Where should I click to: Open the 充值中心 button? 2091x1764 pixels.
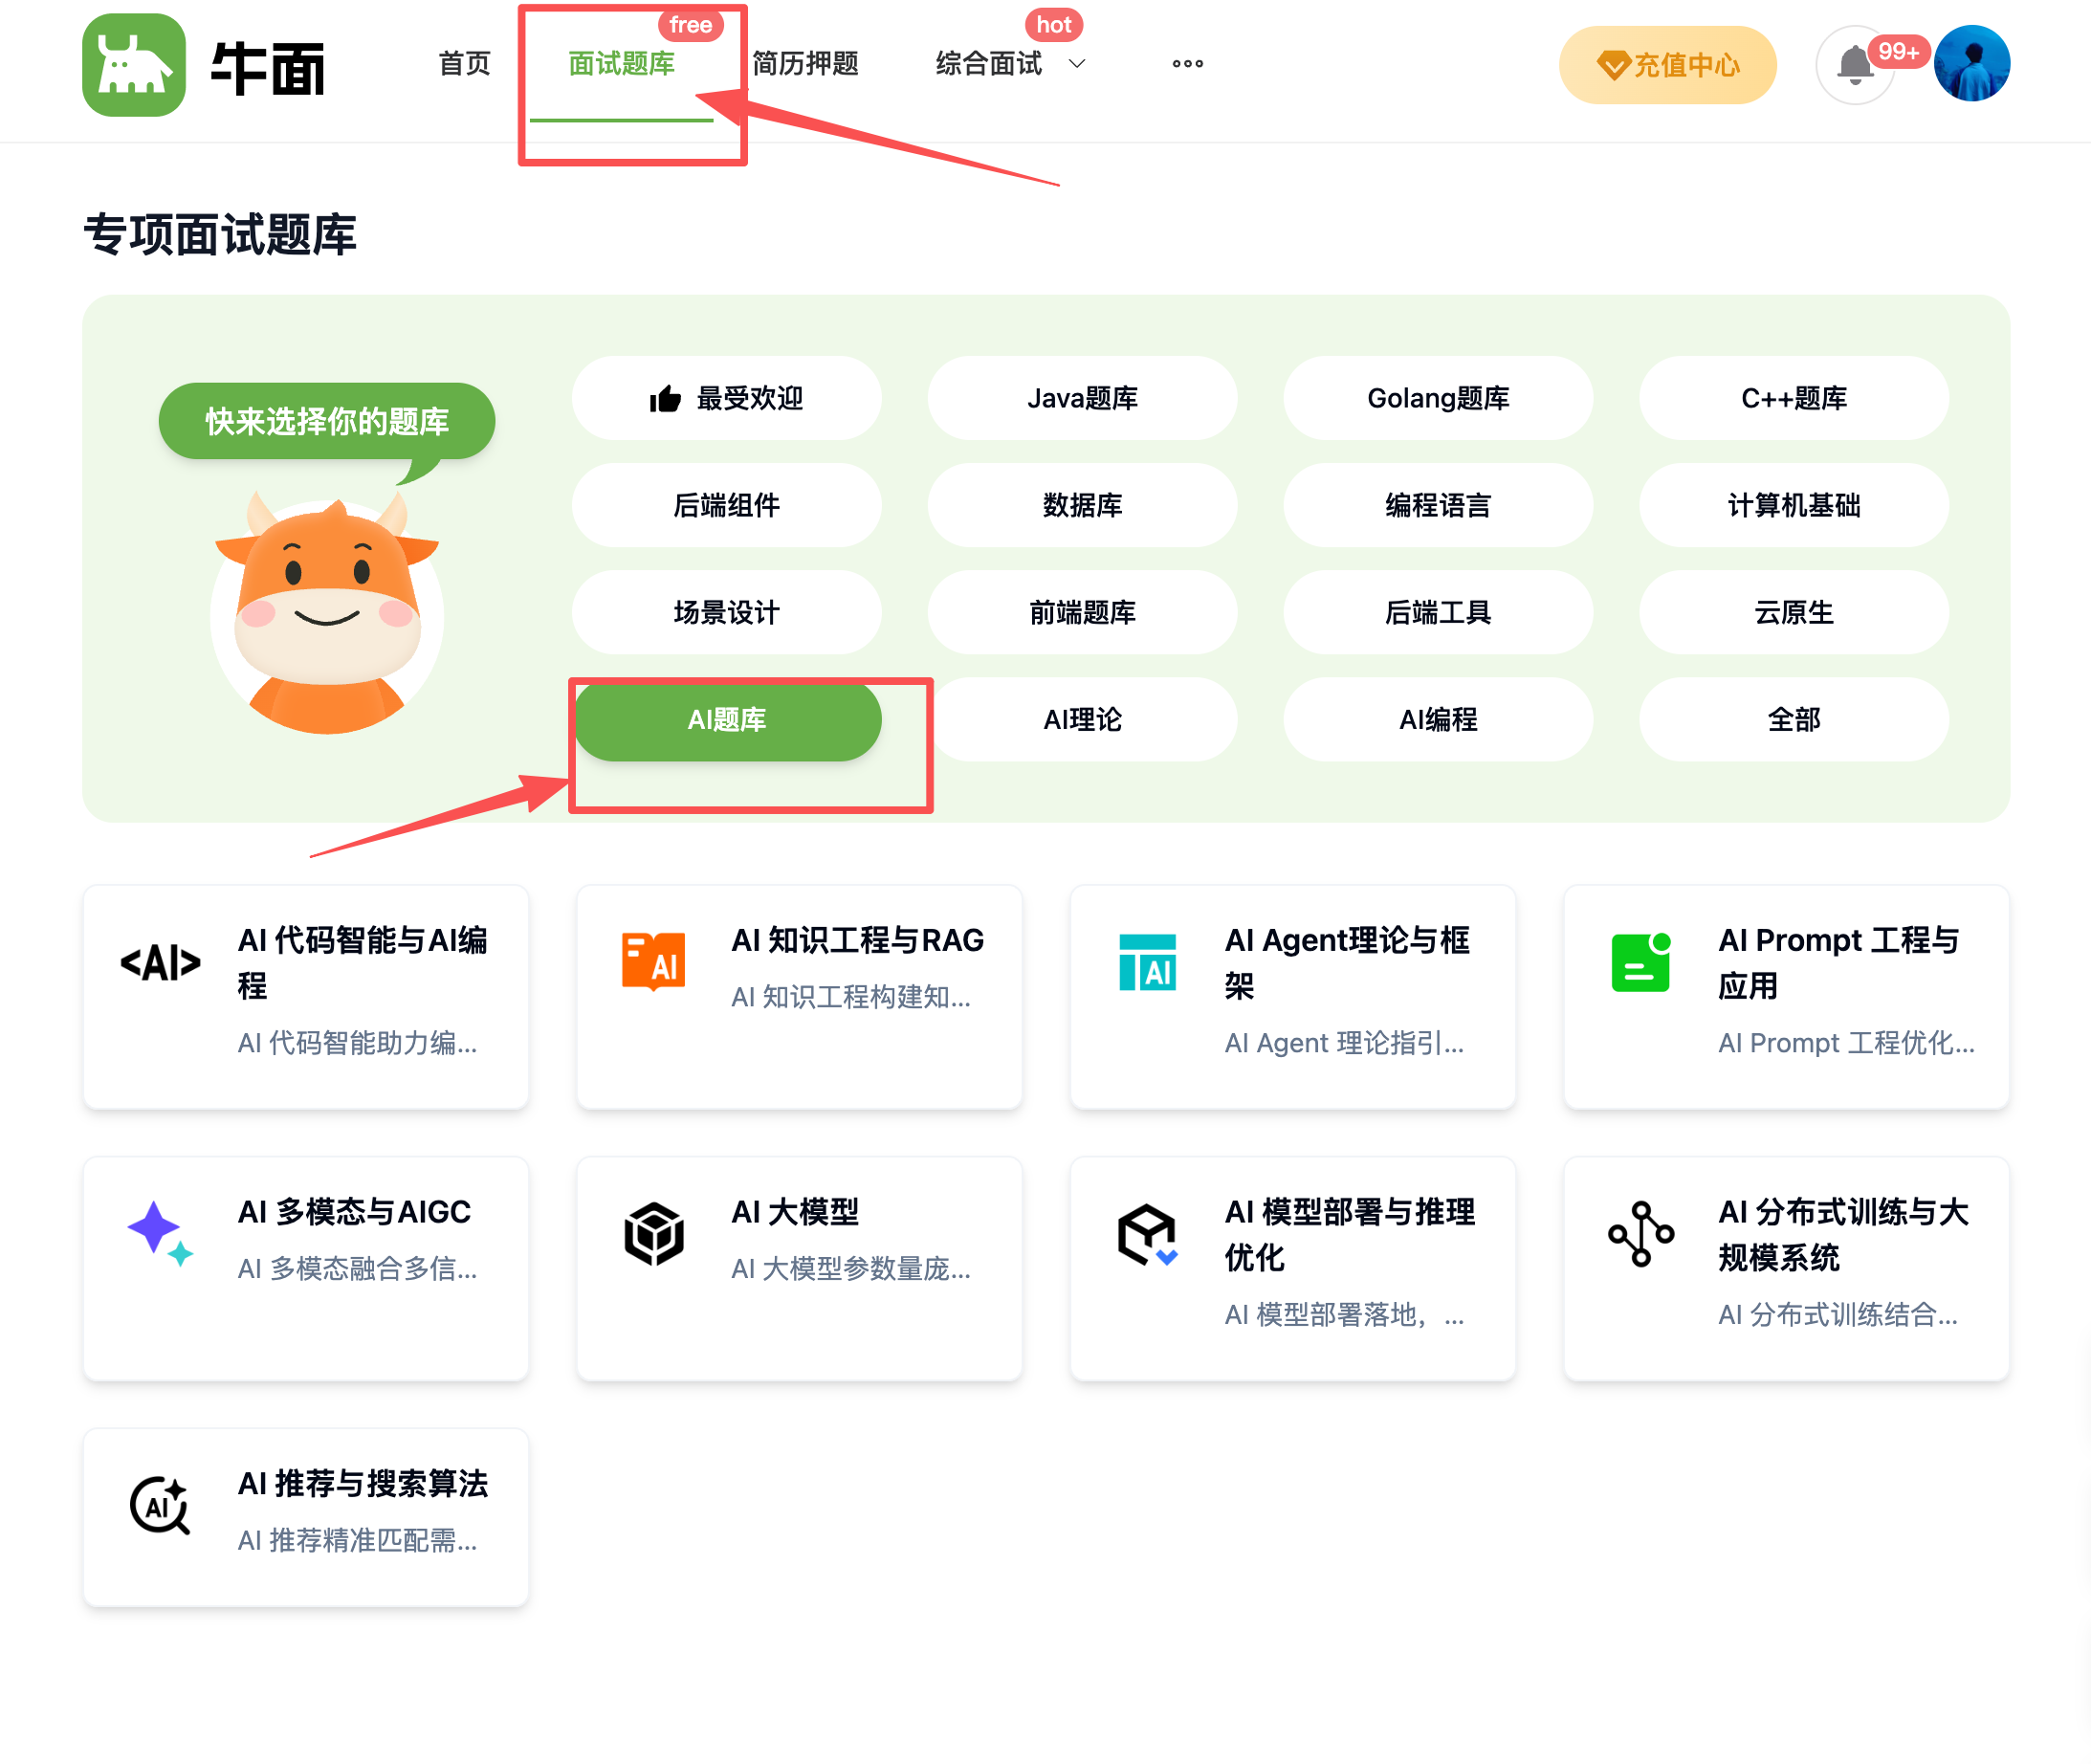click(x=1667, y=66)
